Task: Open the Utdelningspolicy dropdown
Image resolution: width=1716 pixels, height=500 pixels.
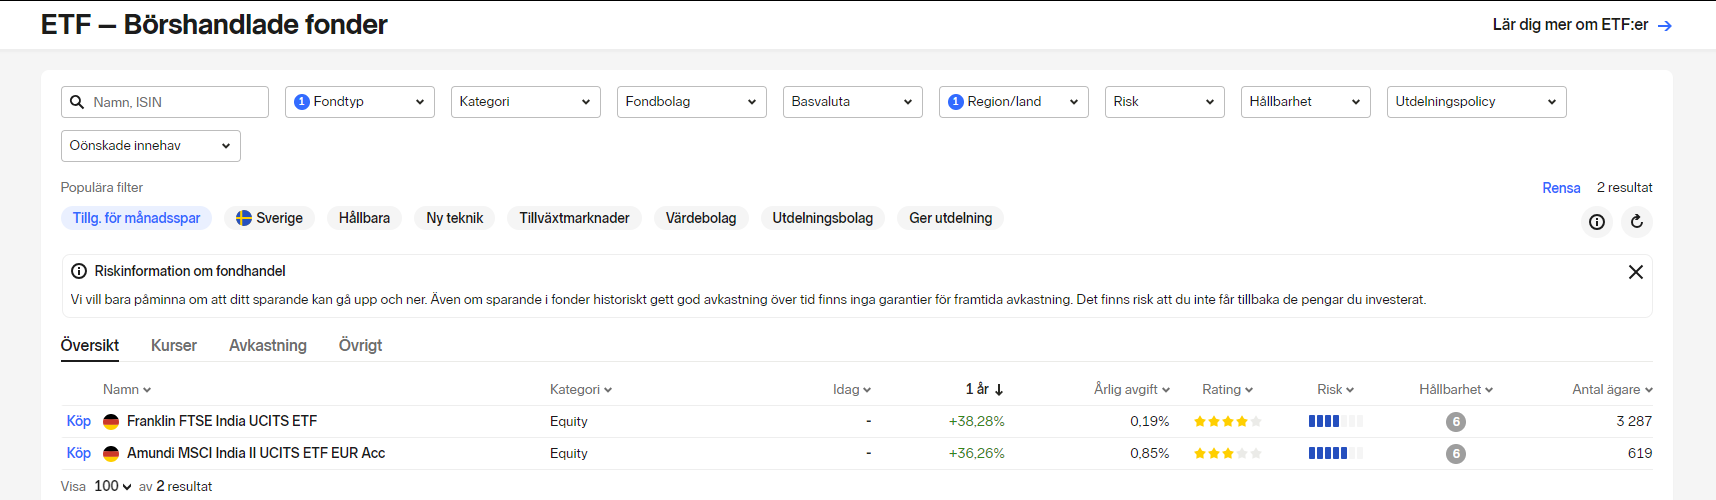Action: click(x=1476, y=102)
